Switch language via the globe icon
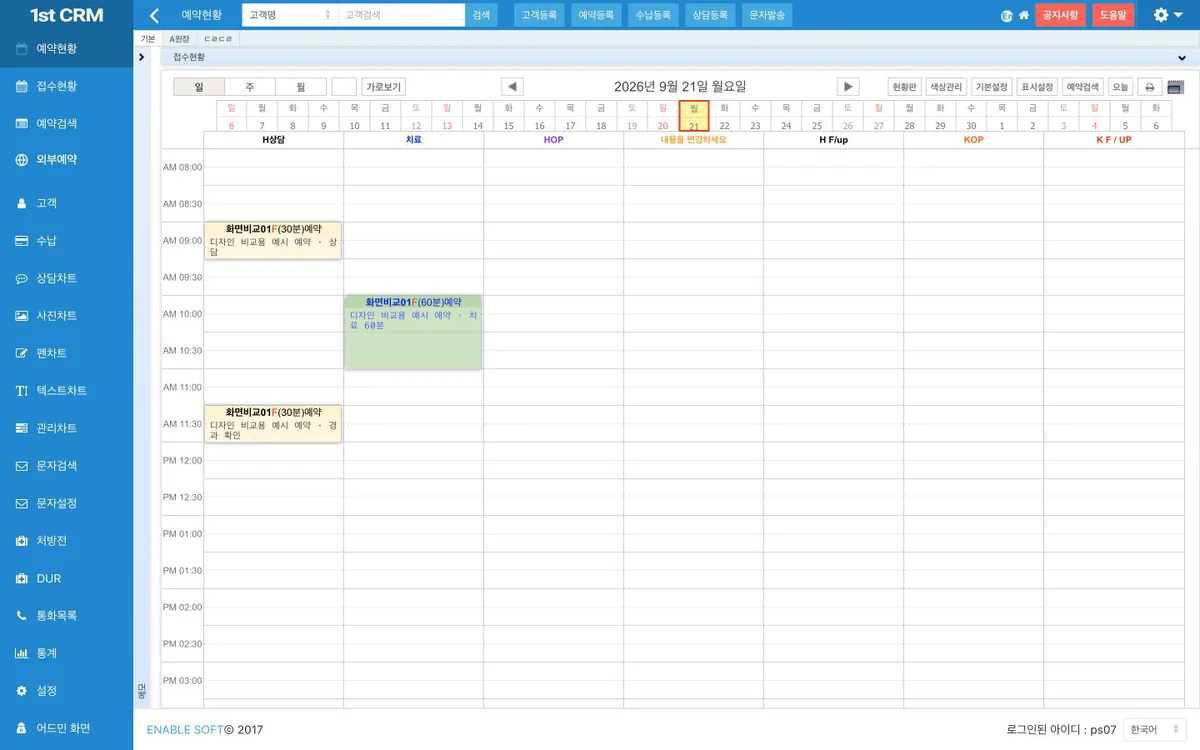This screenshot has width=1200, height=750. pos(1006,16)
